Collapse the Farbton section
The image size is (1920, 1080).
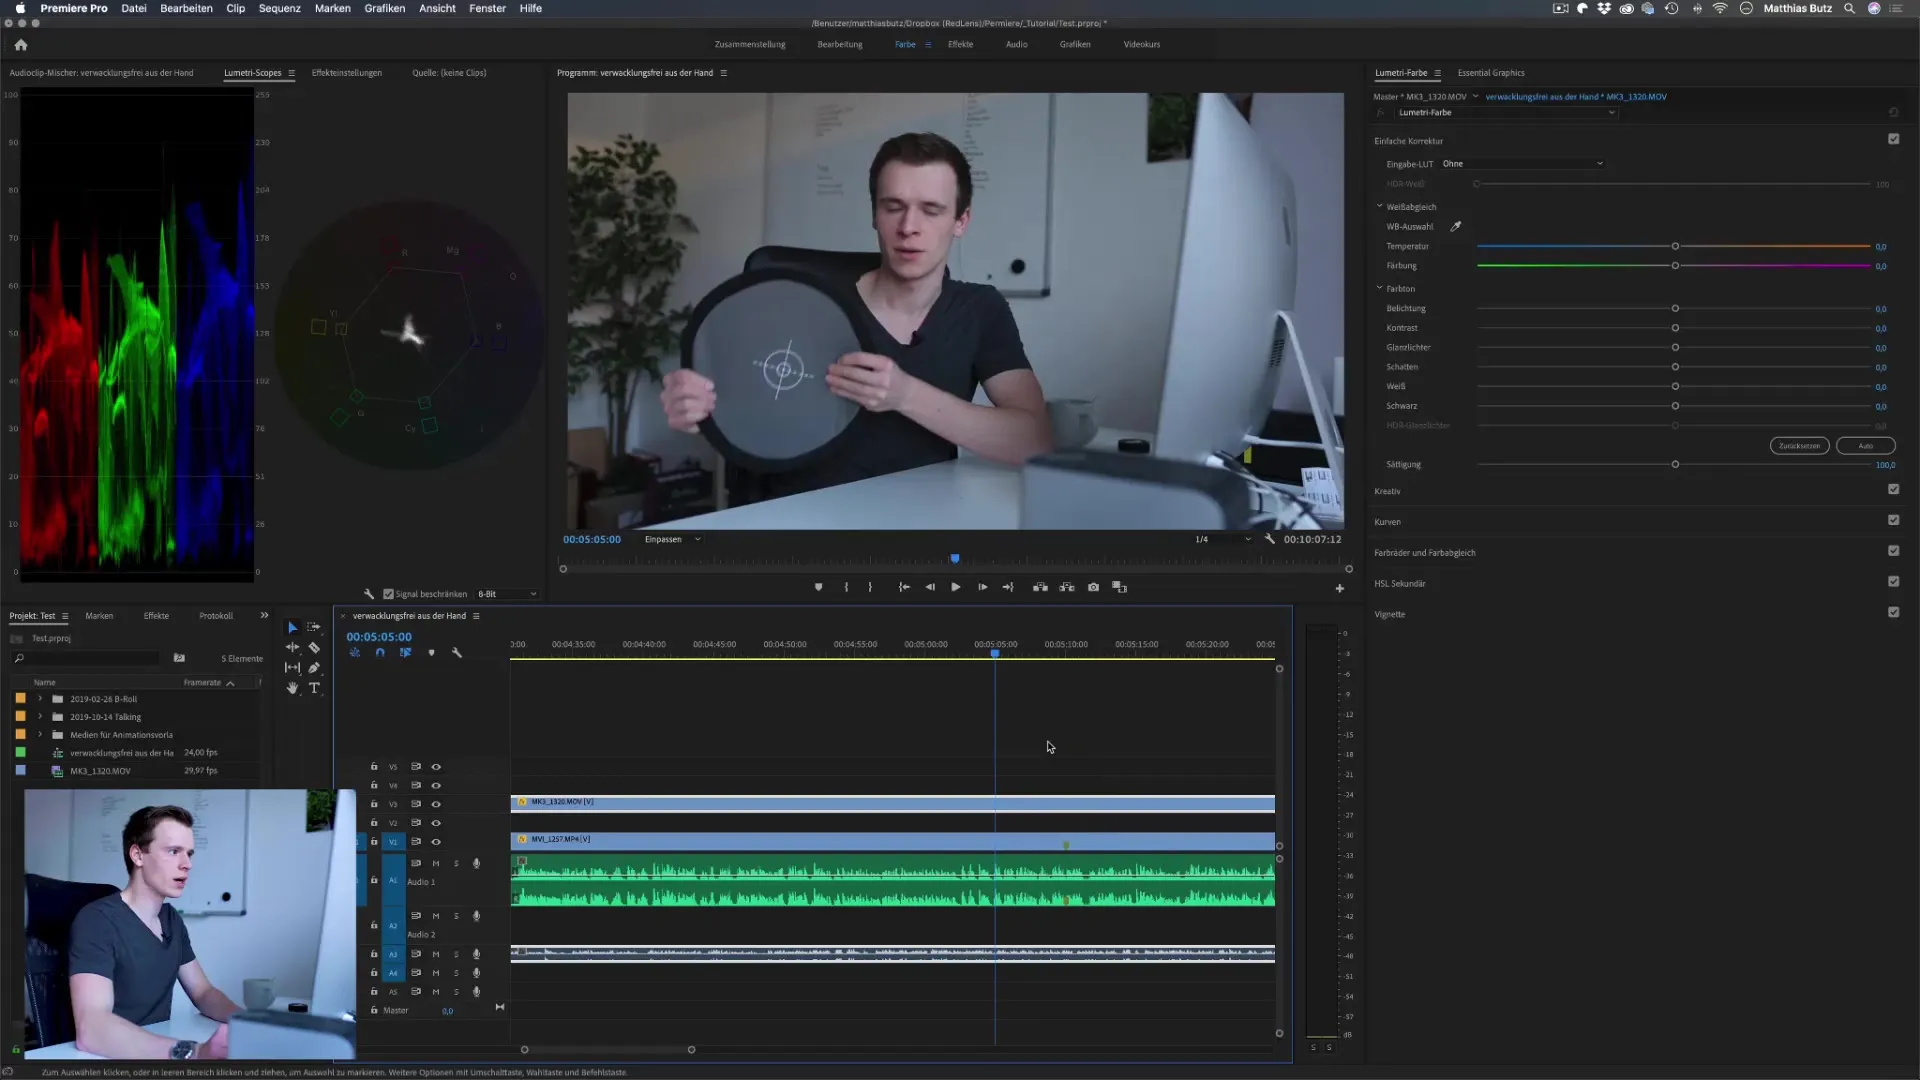tap(1379, 289)
